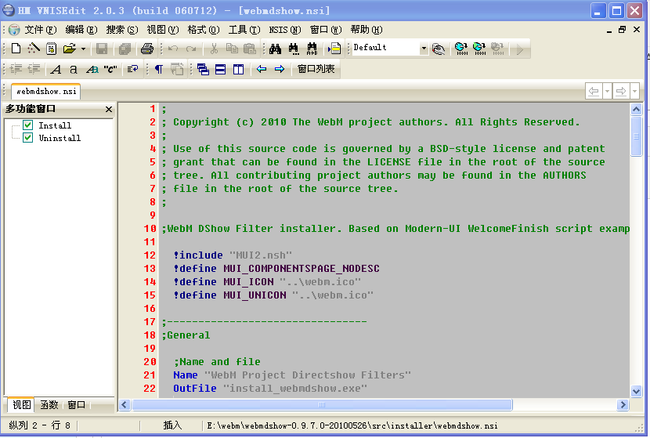This screenshot has width=650, height=438.
Task: Switch to the 窗口 tab in side panel
Action: 76,405
